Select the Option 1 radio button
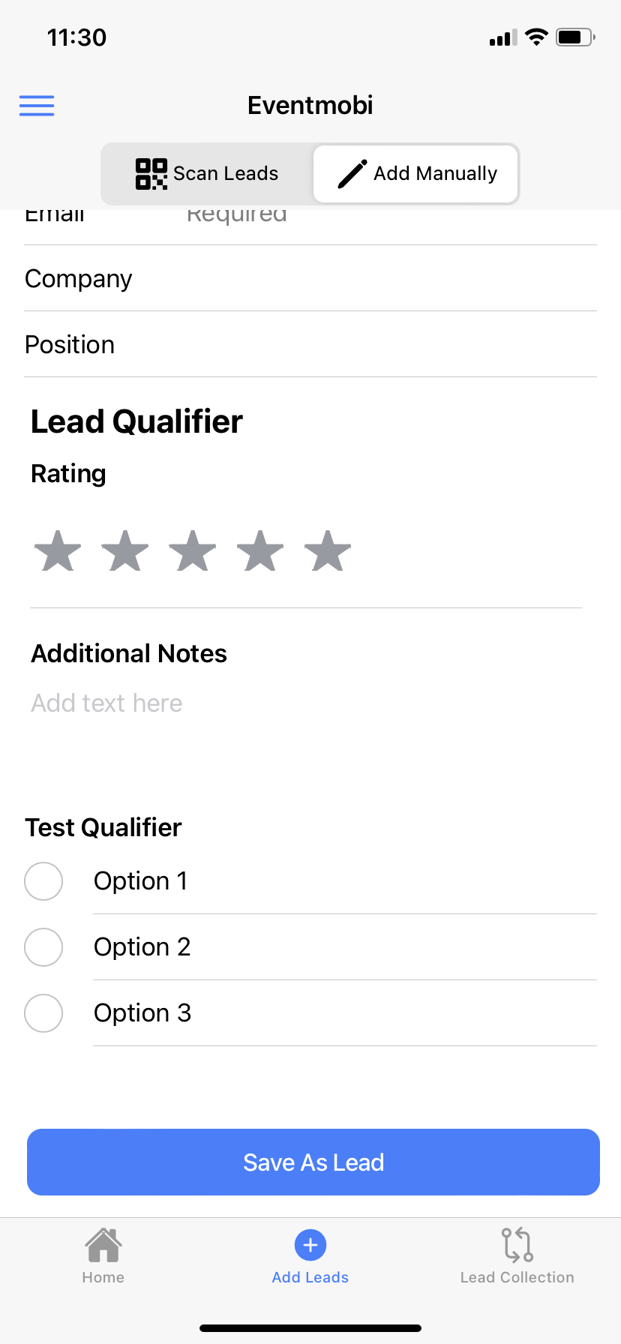The width and height of the screenshot is (621, 1344). 43,881
